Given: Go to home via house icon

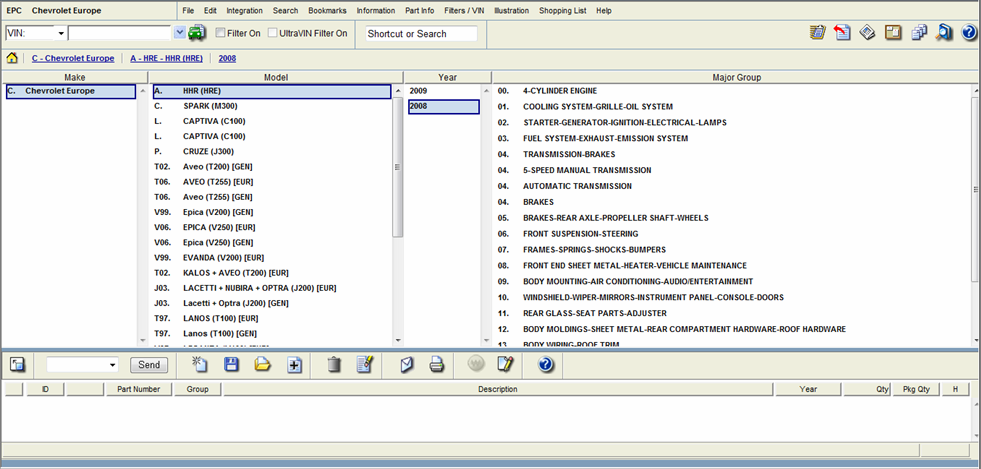Looking at the screenshot, I should tap(12, 58).
